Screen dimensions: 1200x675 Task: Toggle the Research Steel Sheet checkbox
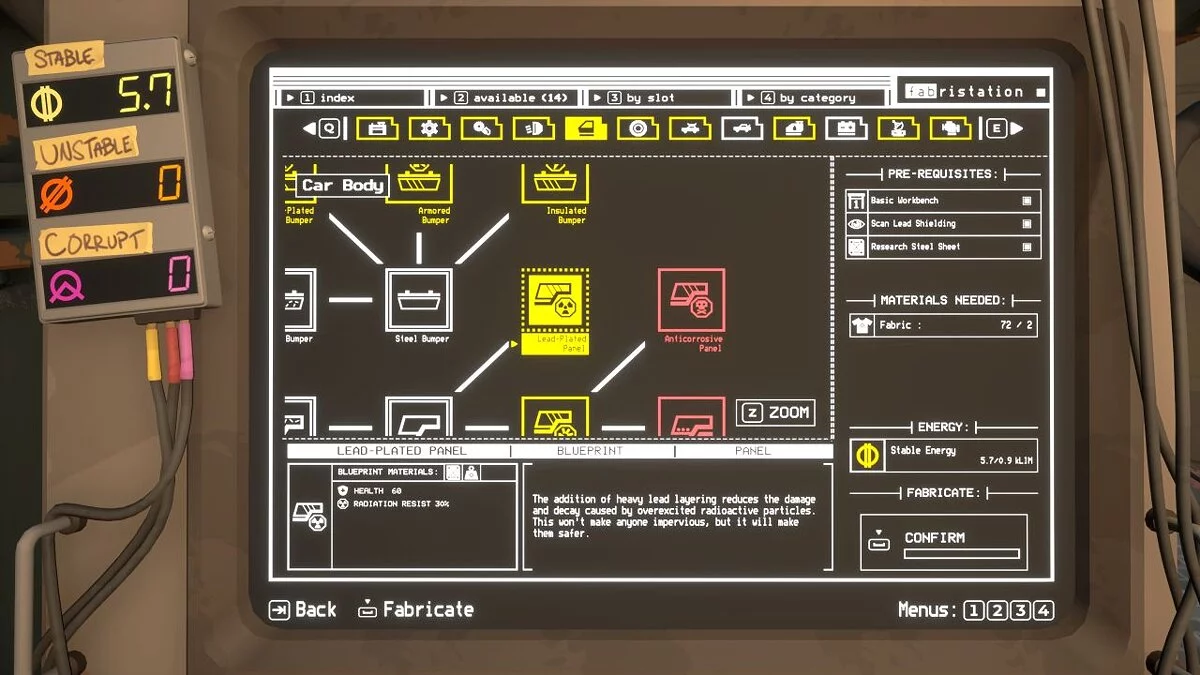[x=1026, y=247]
